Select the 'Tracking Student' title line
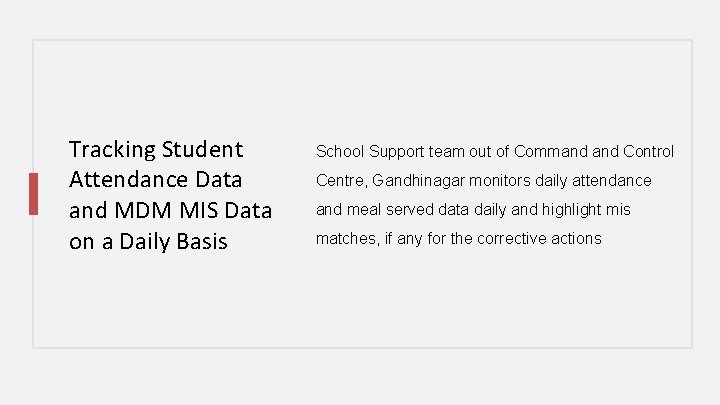 coord(156,150)
